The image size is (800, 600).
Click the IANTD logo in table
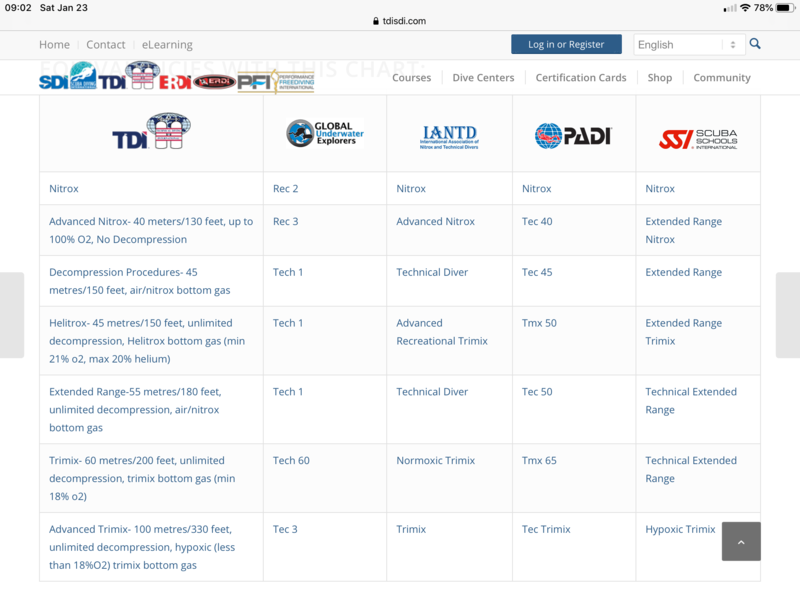pos(449,136)
